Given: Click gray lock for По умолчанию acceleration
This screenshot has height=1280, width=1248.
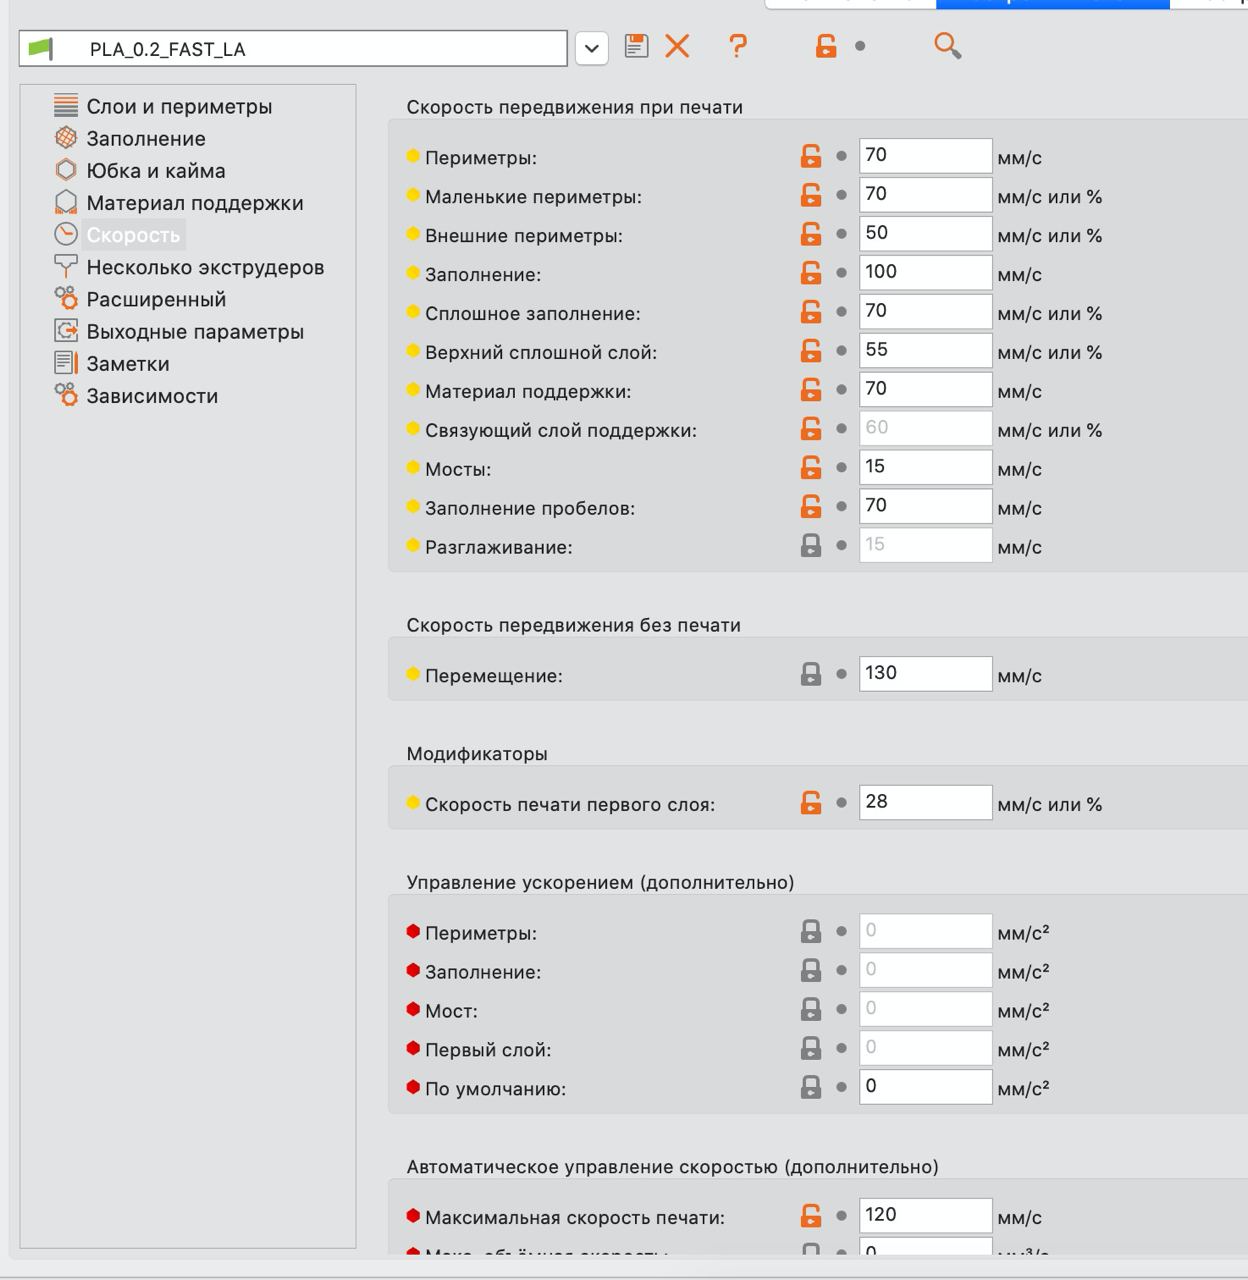Looking at the screenshot, I should (x=811, y=1088).
